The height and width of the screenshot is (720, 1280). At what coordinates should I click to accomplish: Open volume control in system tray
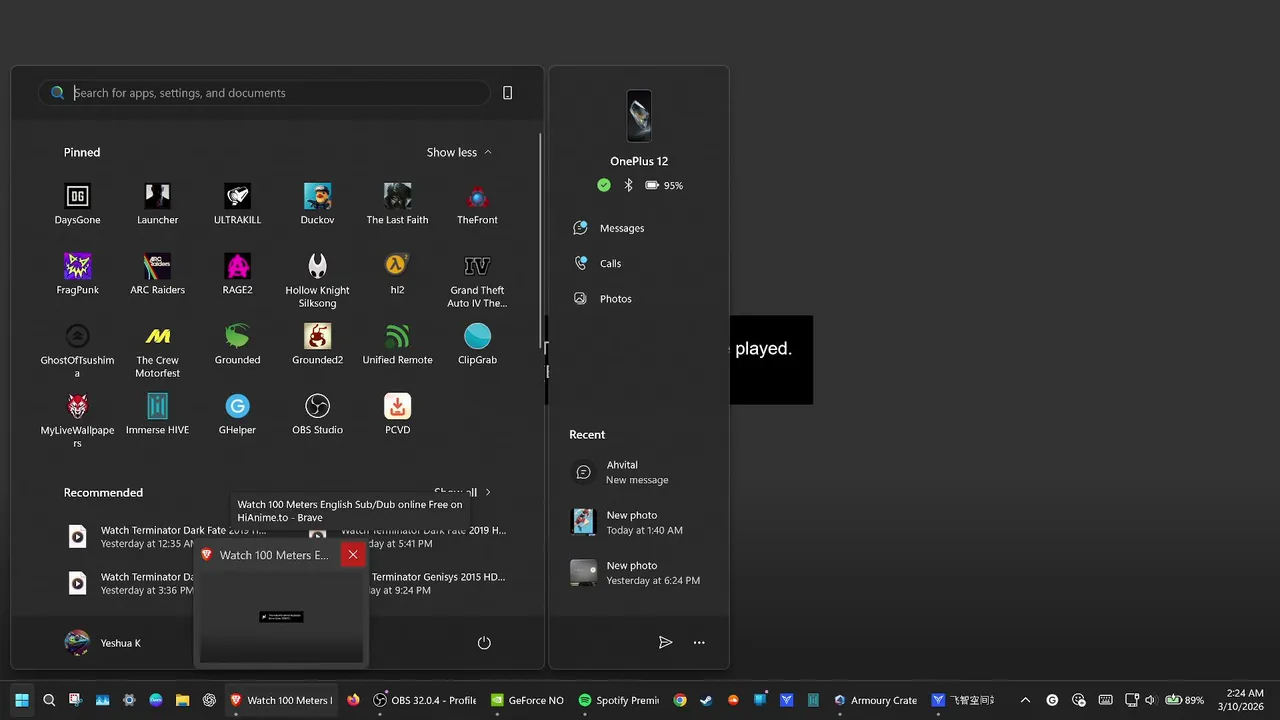[x=1149, y=700]
